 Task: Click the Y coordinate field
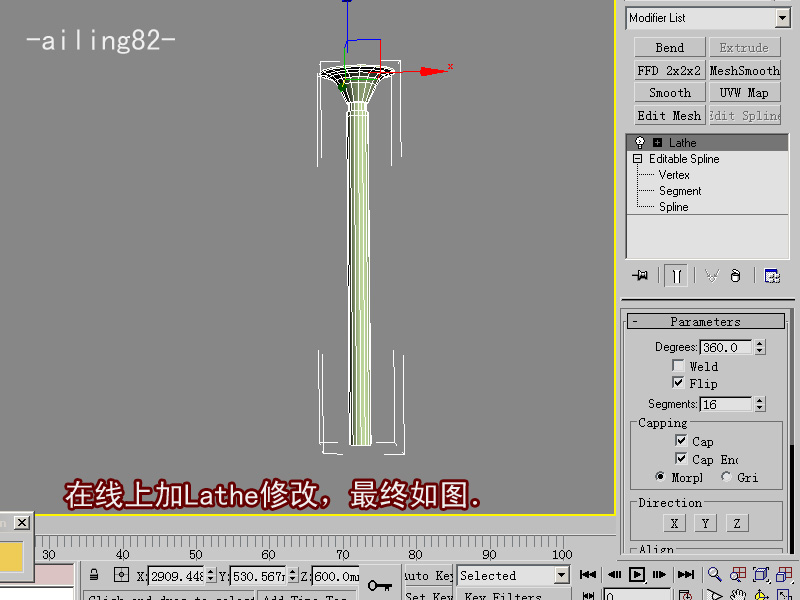click(x=259, y=577)
